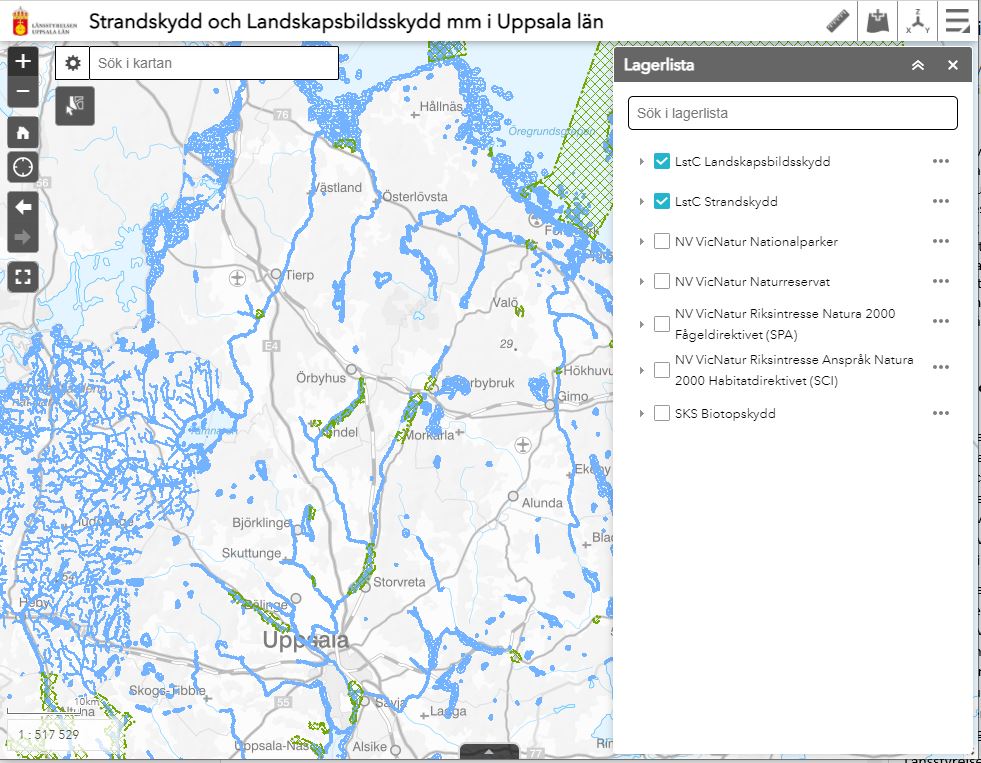Open the add data tool
Viewport: 981px width, 763px height.
(878, 21)
